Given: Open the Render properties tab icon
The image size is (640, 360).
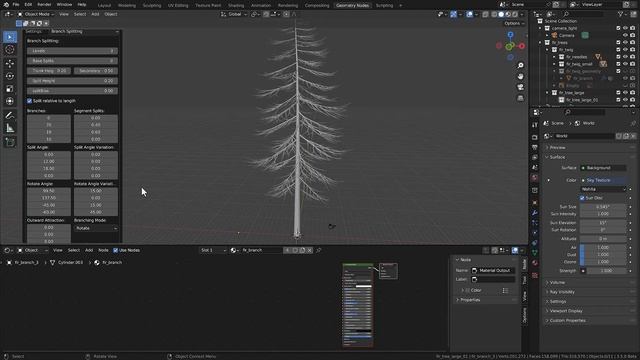Looking at the screenshot, I should [535, 137].
